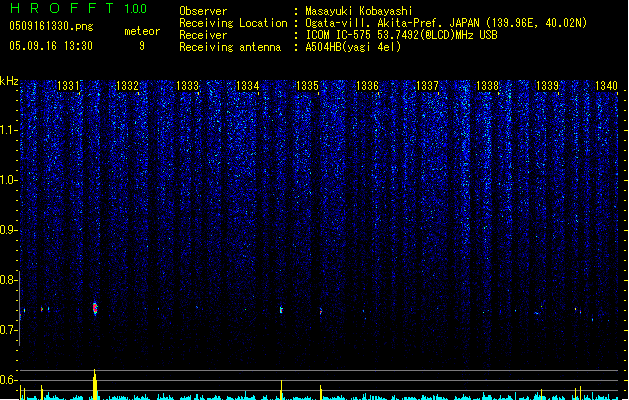The height and width of the screenshot is (400, 629).
Task: Click the 0.8 kHz axis label
Action: pyautogui.click(x=9, y=280)
